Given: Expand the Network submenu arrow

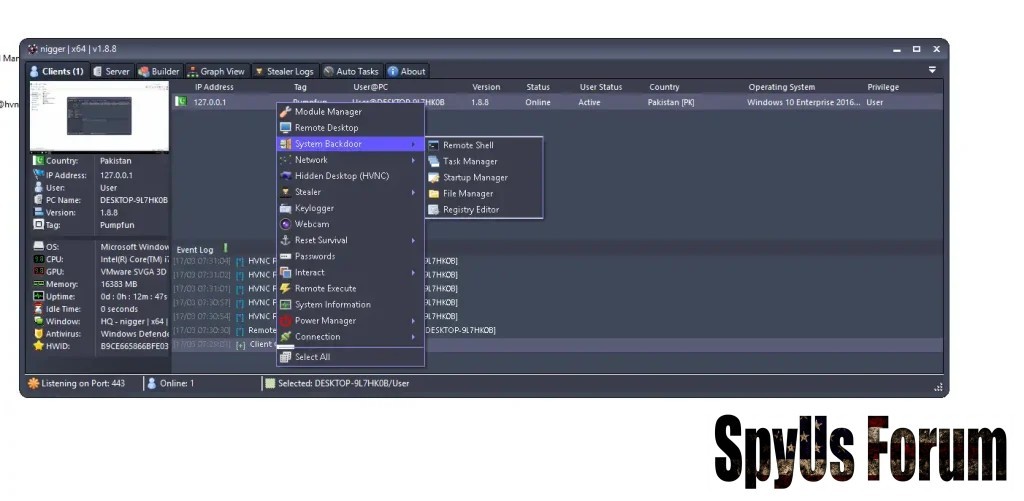Looking at the screenshot, I should tap(413, 160).
